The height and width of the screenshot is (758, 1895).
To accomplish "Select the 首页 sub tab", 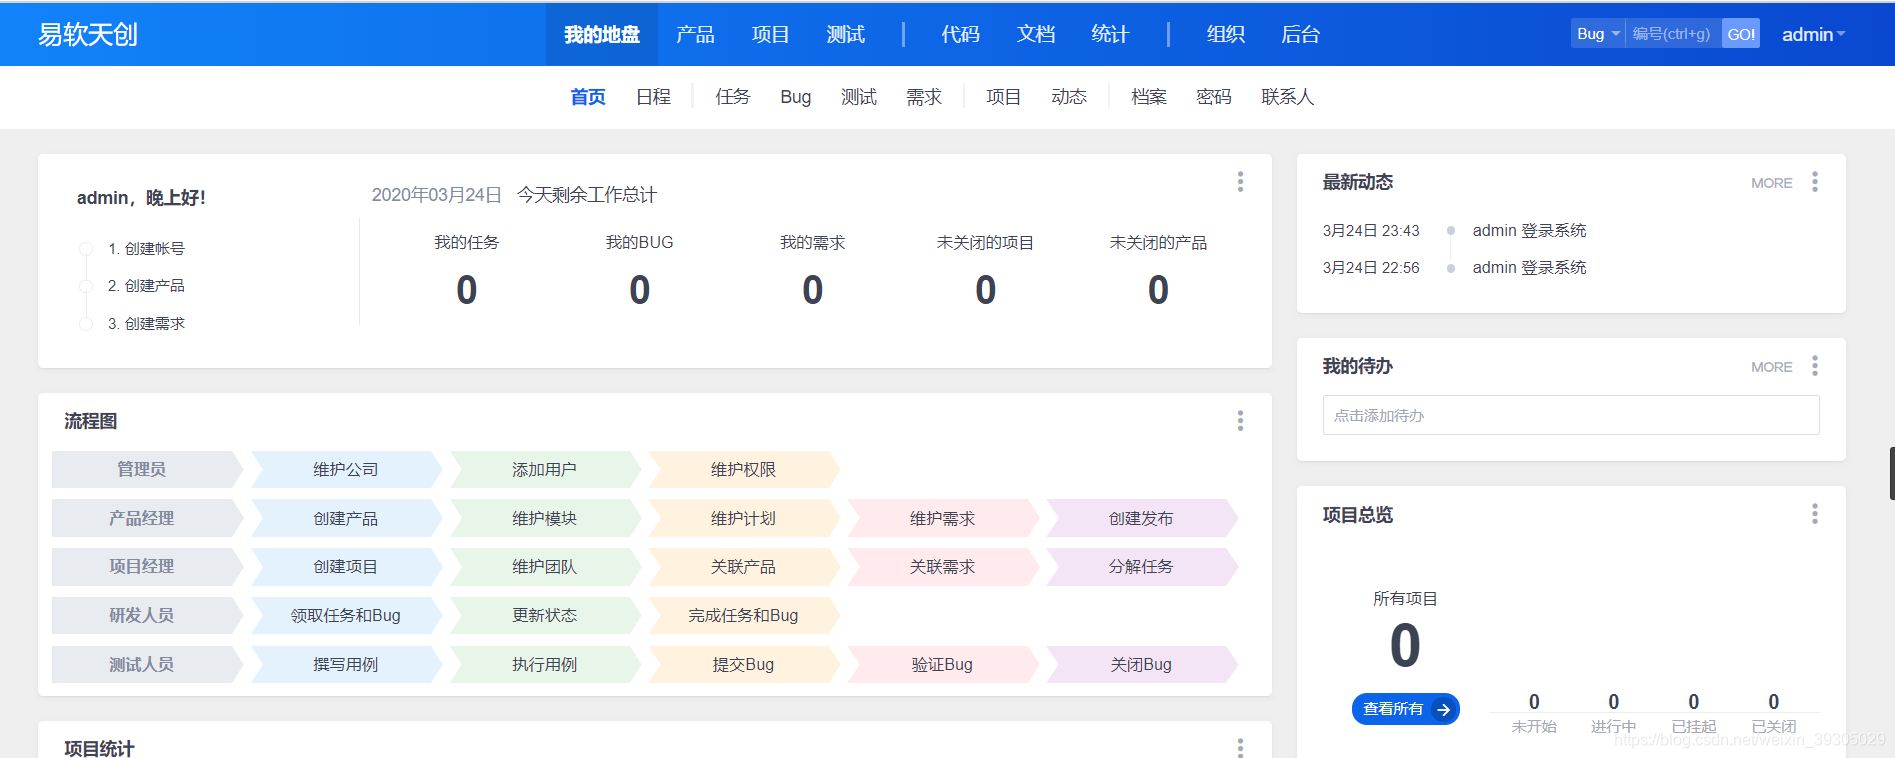I will 588,97.
